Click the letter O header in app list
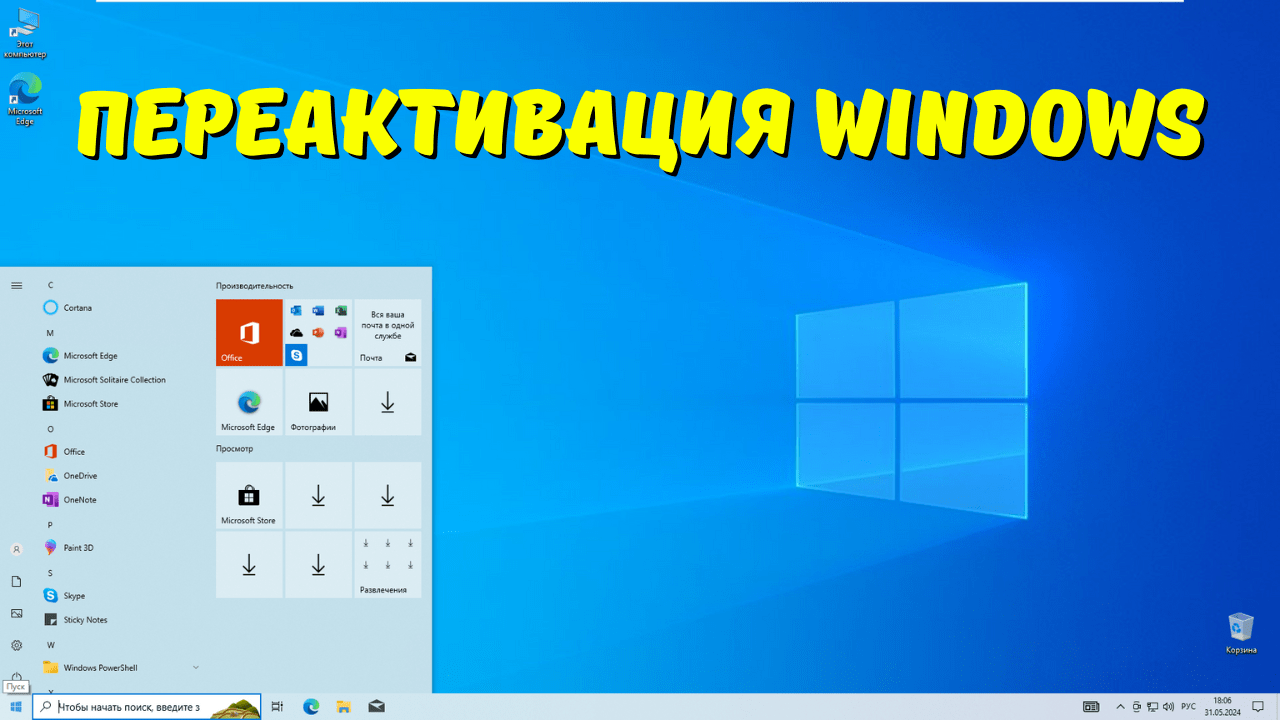The image size is (1280, 720). tap(50, 429)
